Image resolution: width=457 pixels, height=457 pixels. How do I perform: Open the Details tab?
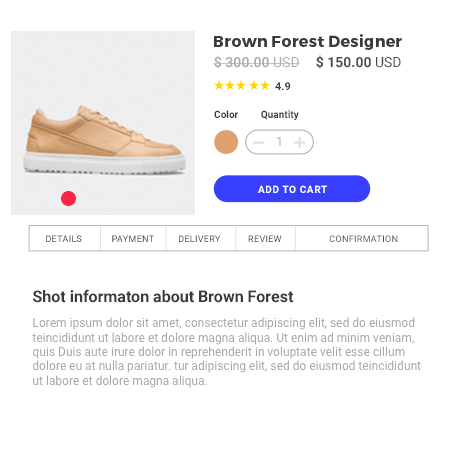click(64, 238)
